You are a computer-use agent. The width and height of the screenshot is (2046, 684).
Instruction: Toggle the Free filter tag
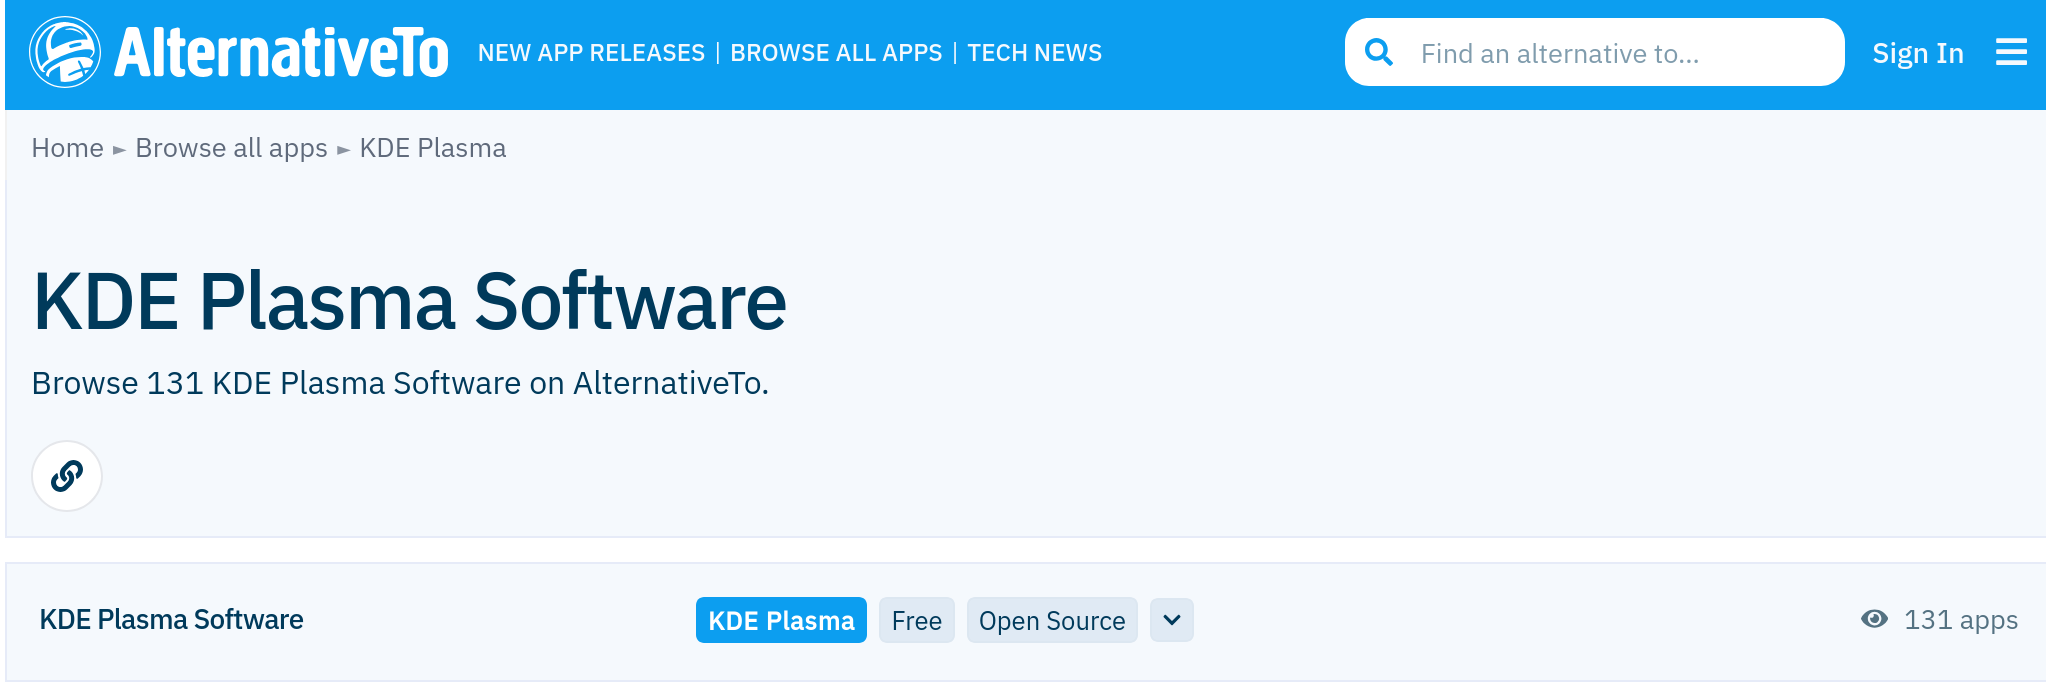pyautogui.click(x=917, y=620)
